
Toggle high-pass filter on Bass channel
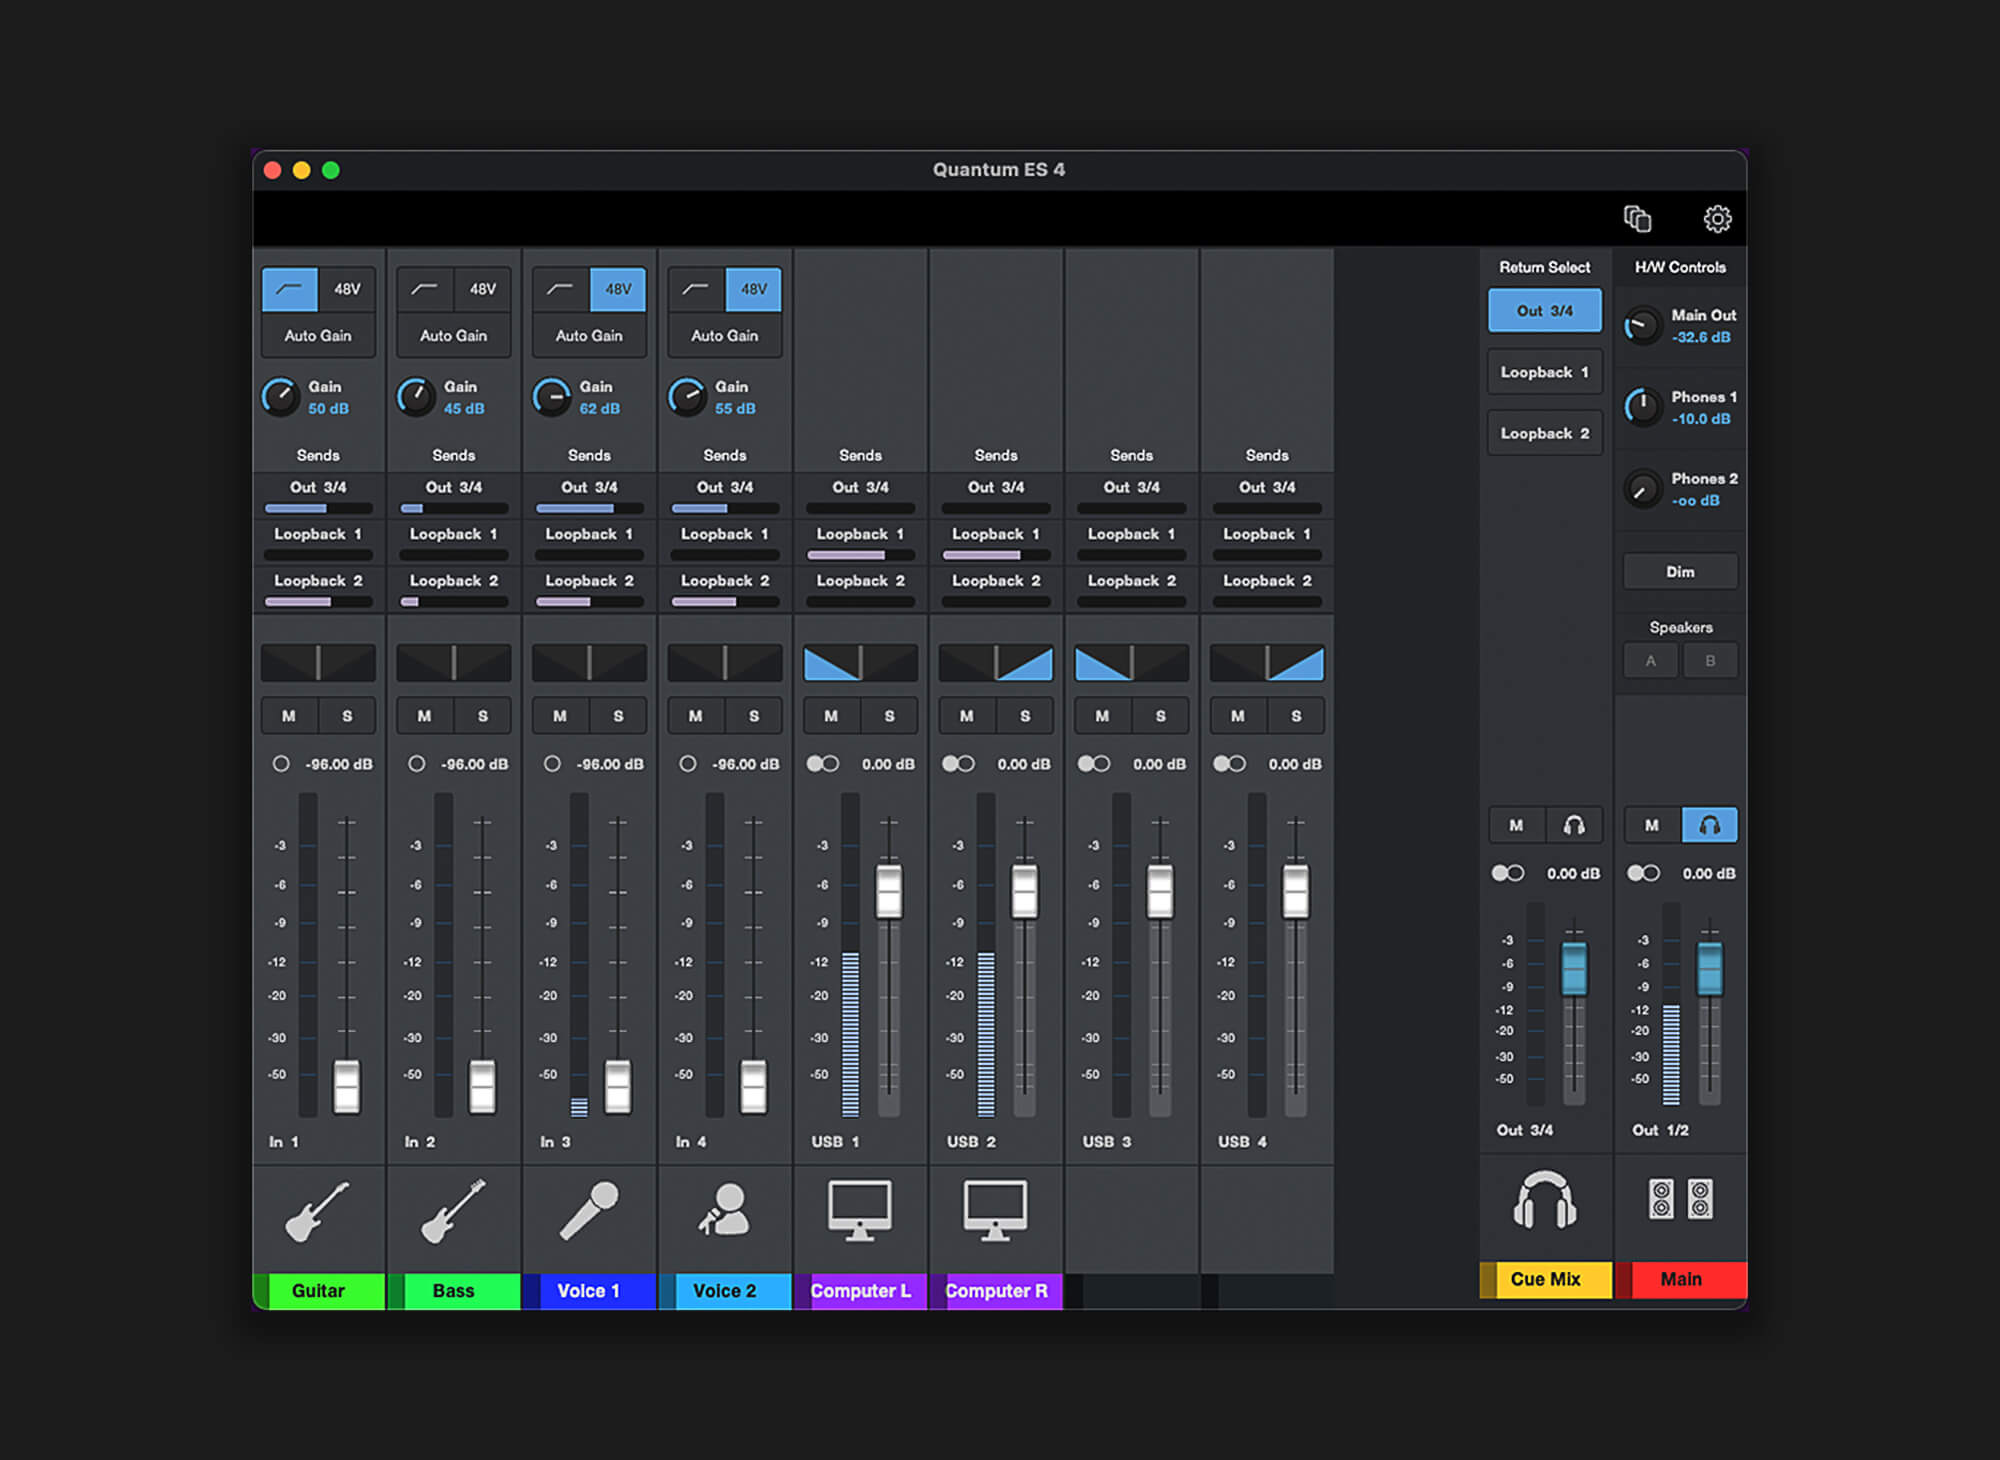425,289
